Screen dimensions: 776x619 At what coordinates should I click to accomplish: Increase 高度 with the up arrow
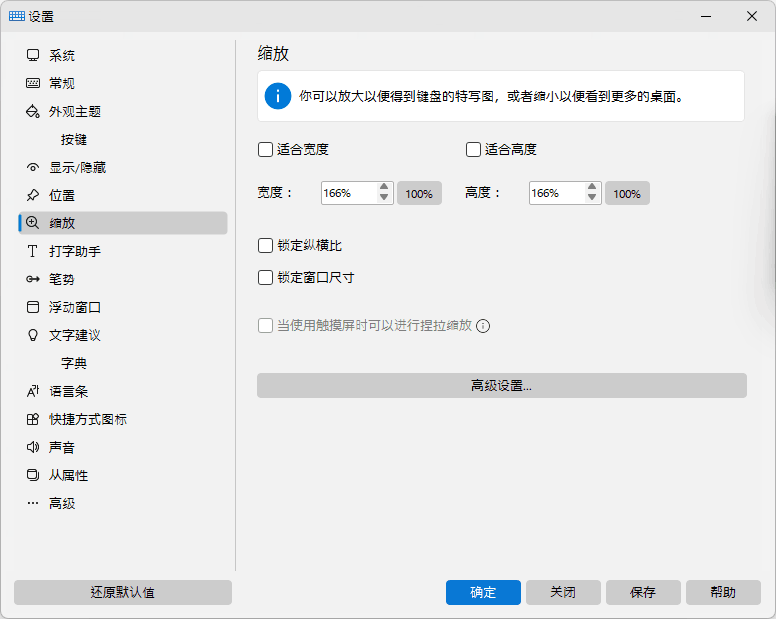point(592,187)
